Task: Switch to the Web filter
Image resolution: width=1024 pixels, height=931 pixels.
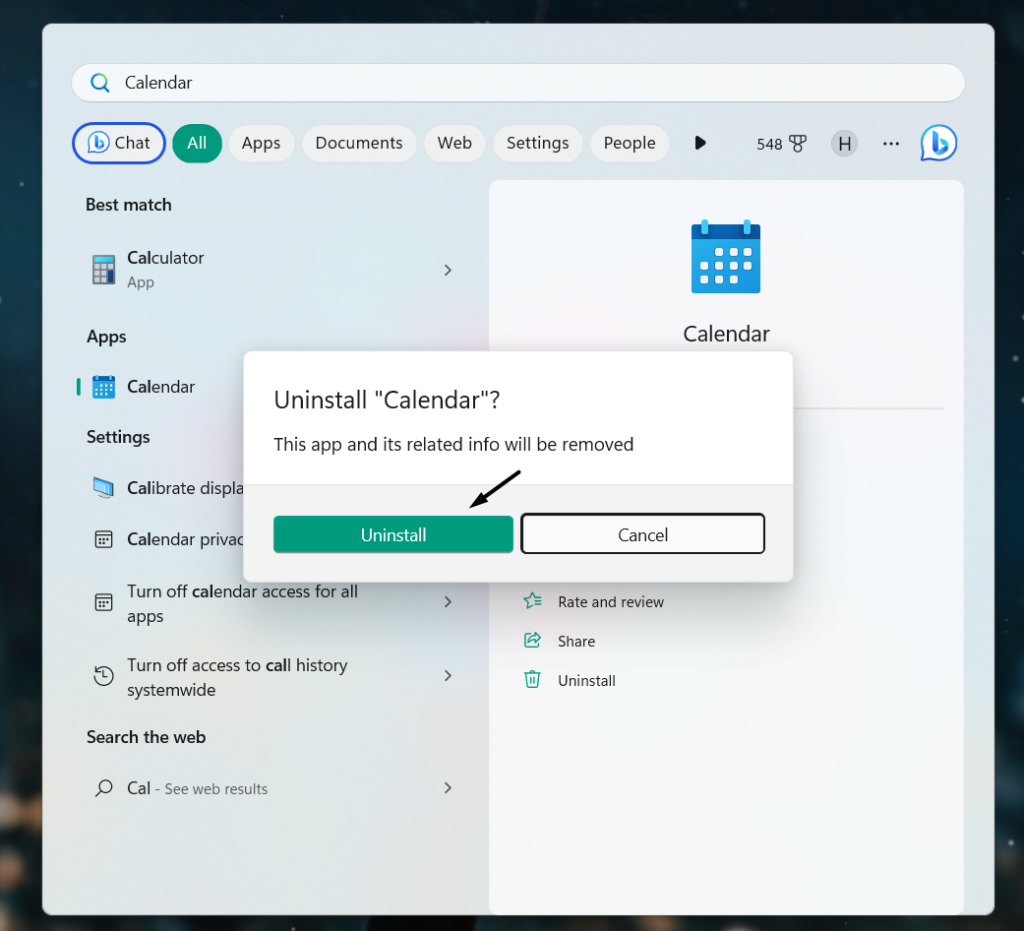Action: pyautogui.click(x=455, y=143)
